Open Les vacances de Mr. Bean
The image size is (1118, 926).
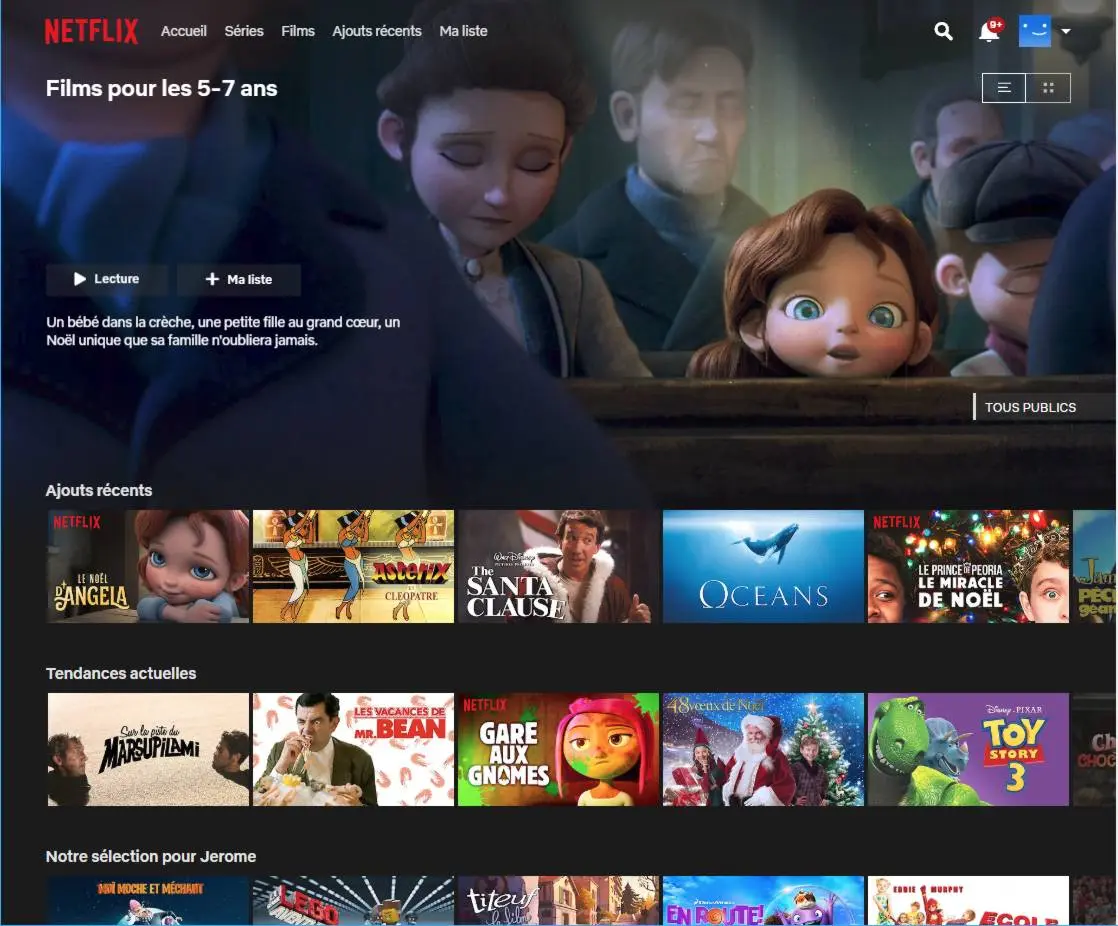coord(354,749)
